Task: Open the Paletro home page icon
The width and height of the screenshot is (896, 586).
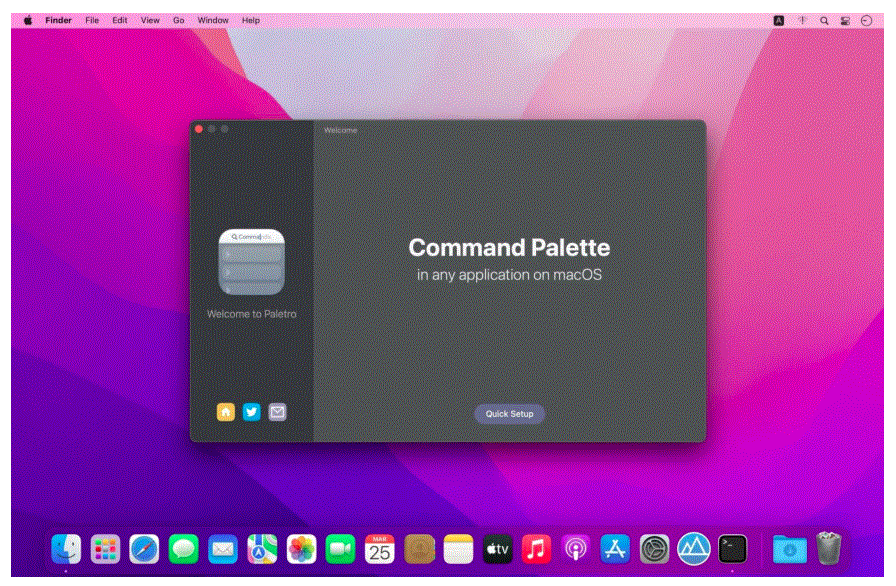Action: click(226, 412)
